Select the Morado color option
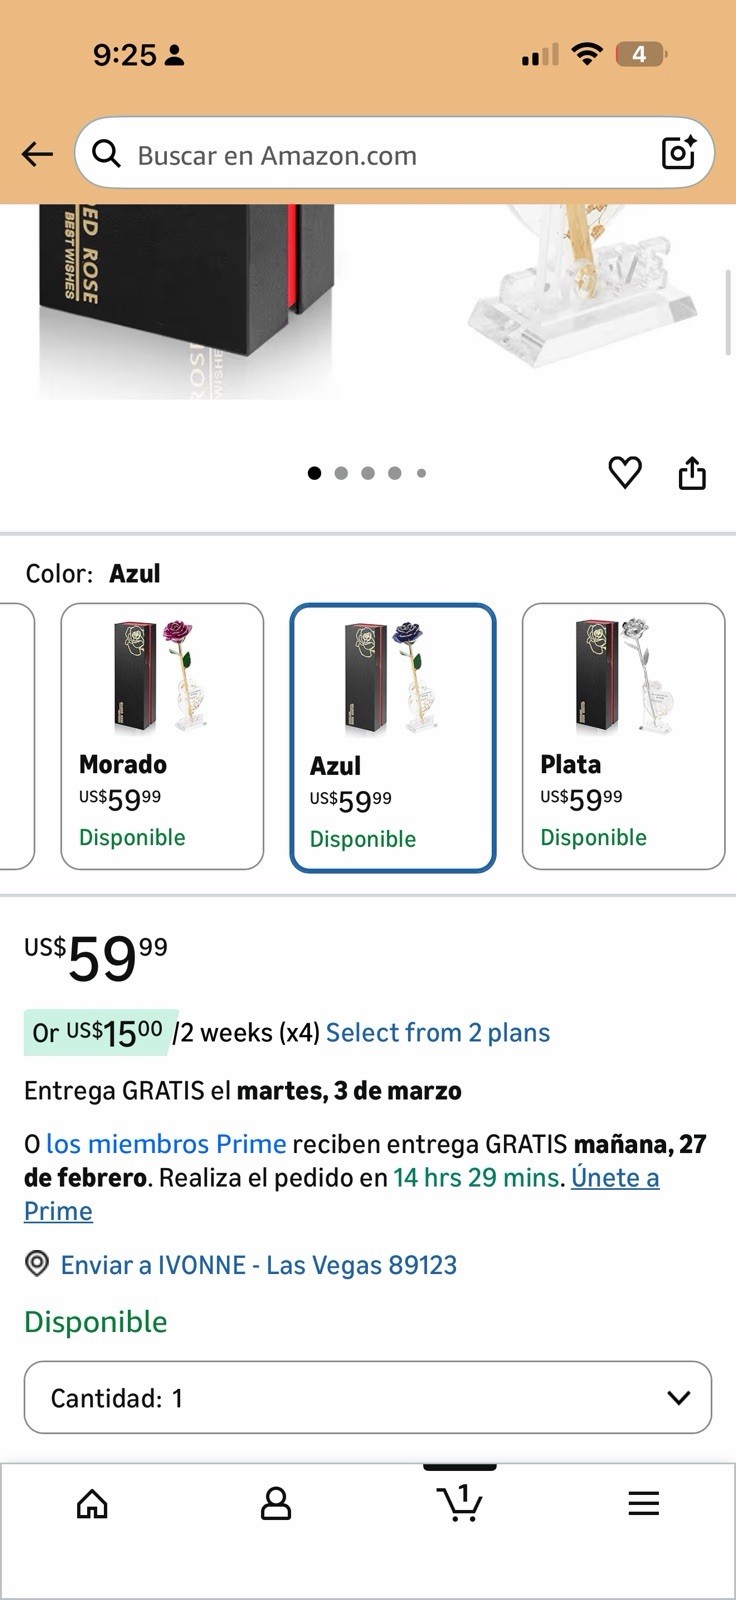Image resolution: width=736 pixels, height=1600 pixels. coord(163,736)
